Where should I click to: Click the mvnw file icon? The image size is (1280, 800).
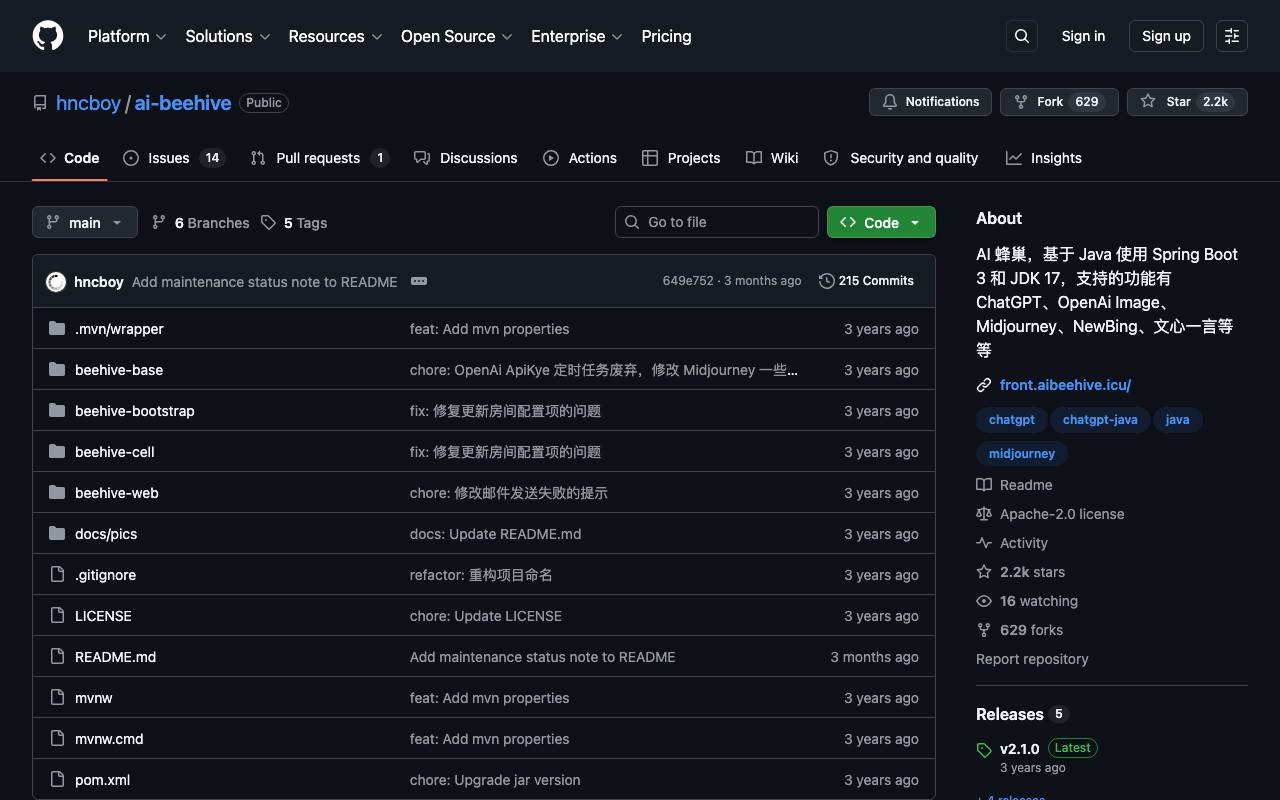coord(57,697)
